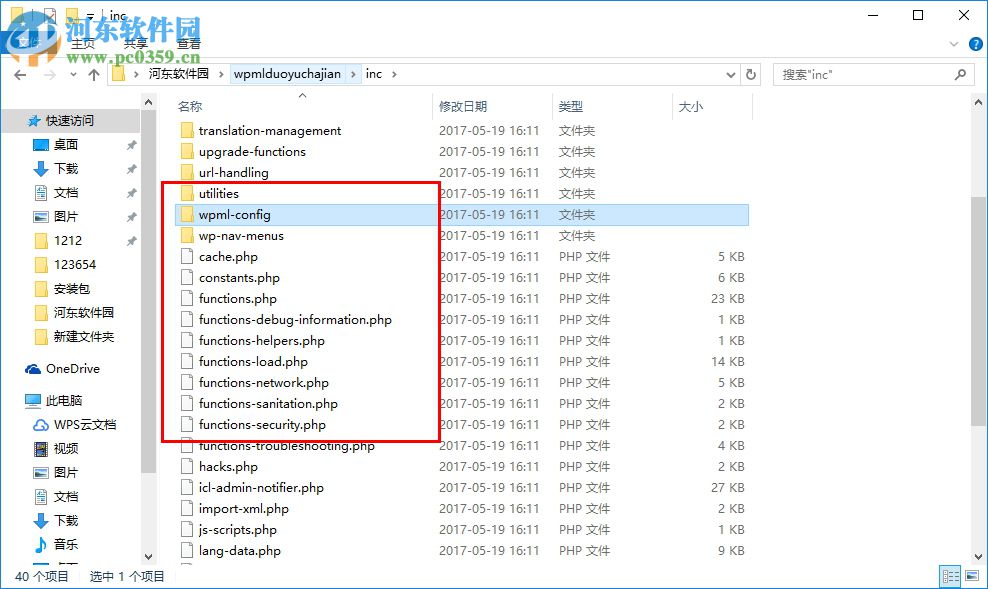The image size is (988, 589).
Task: Toggle pin on the 下载 quick access item
Action: pos(131,169)
